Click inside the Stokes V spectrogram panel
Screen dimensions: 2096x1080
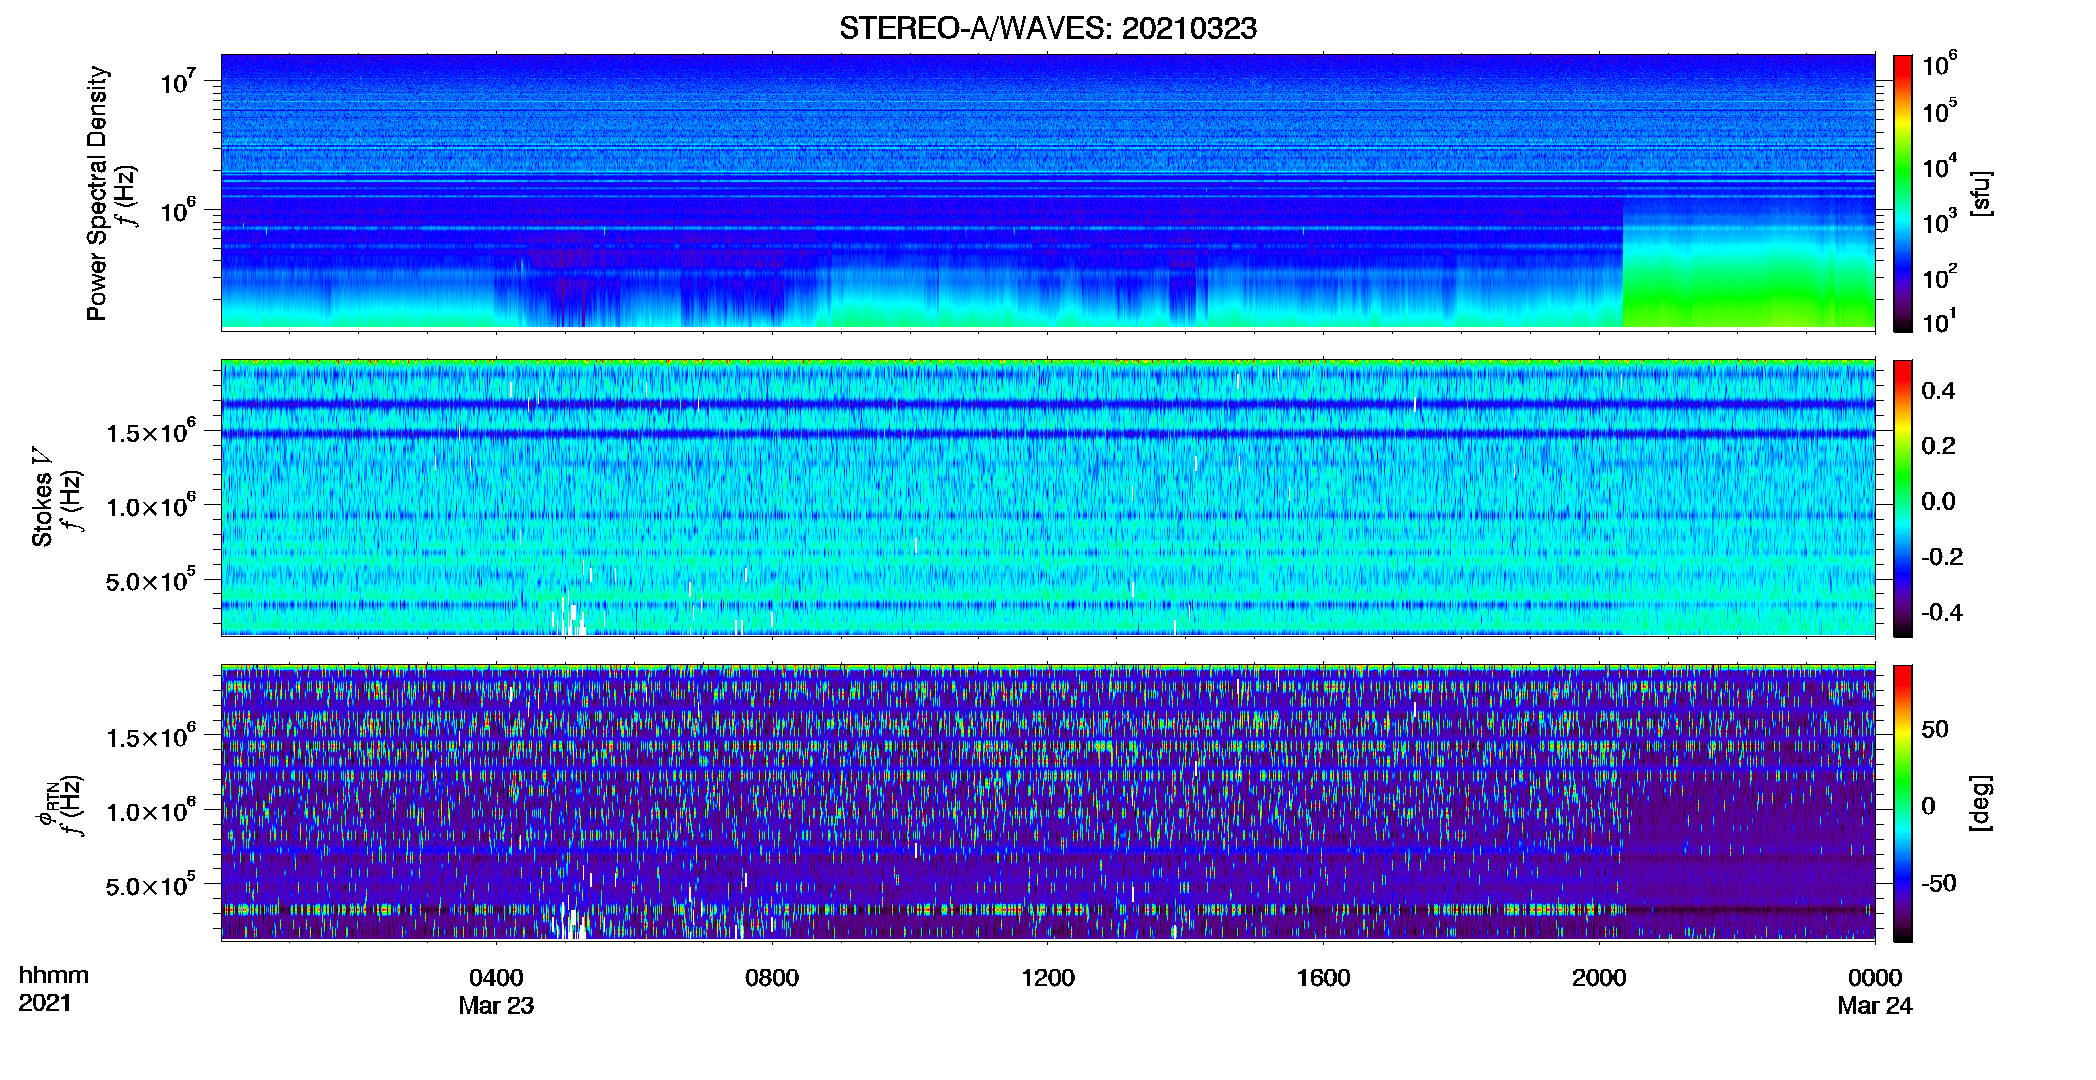[x=1048, y=497]
